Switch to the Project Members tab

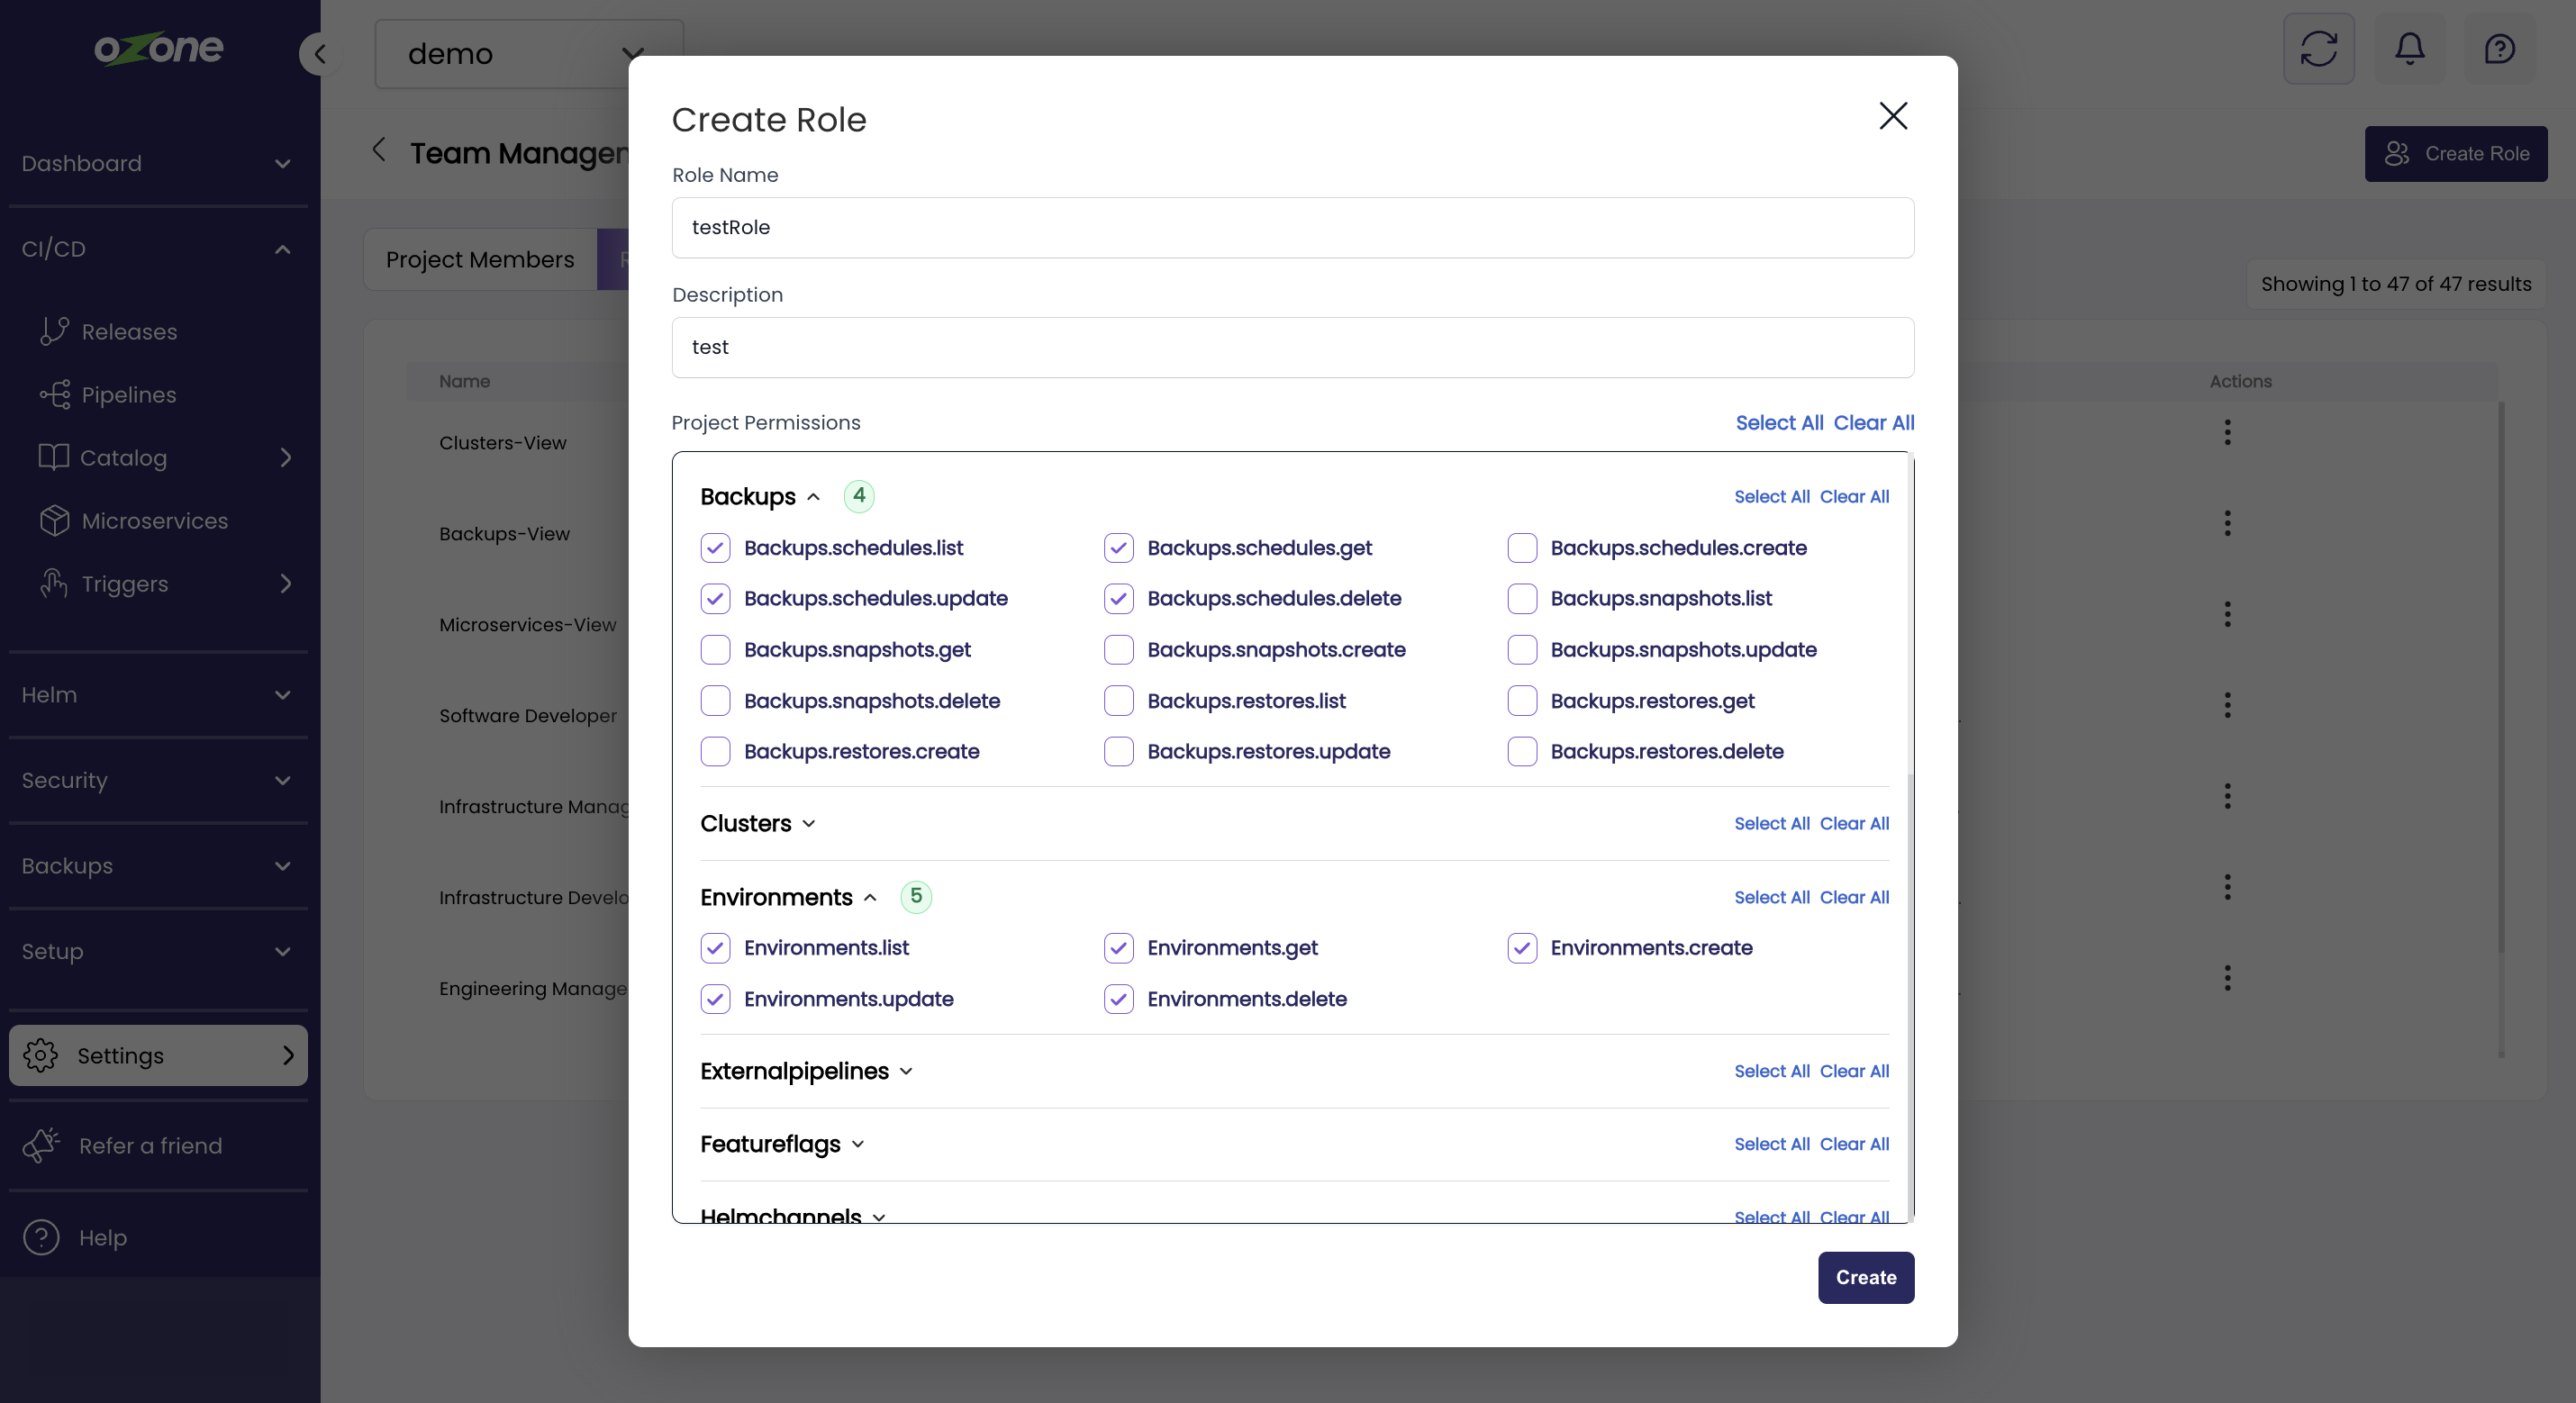click(480, 260)
